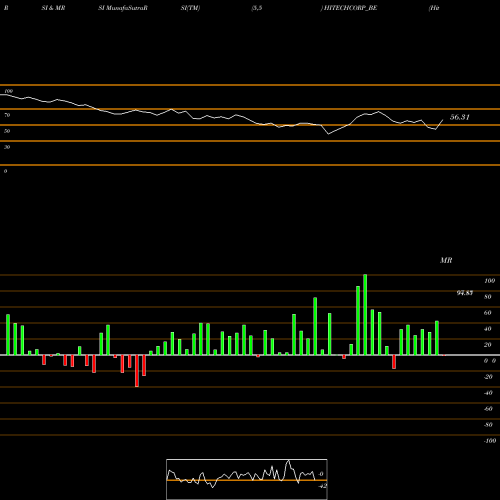Click the RSI axis label 50

point(7,131)
